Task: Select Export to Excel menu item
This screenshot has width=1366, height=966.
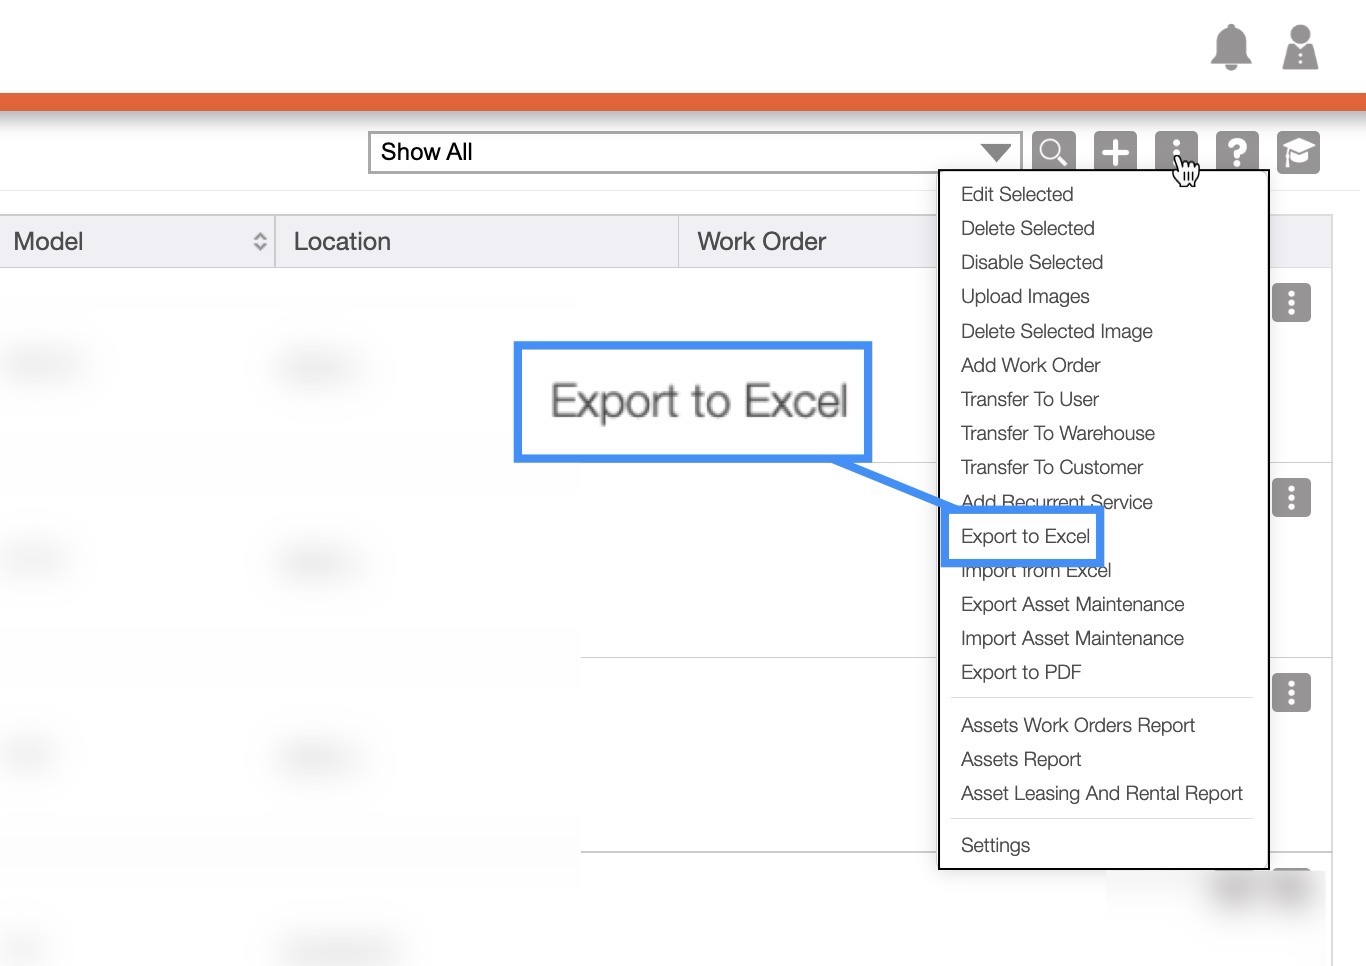Action: [1025, 536]
